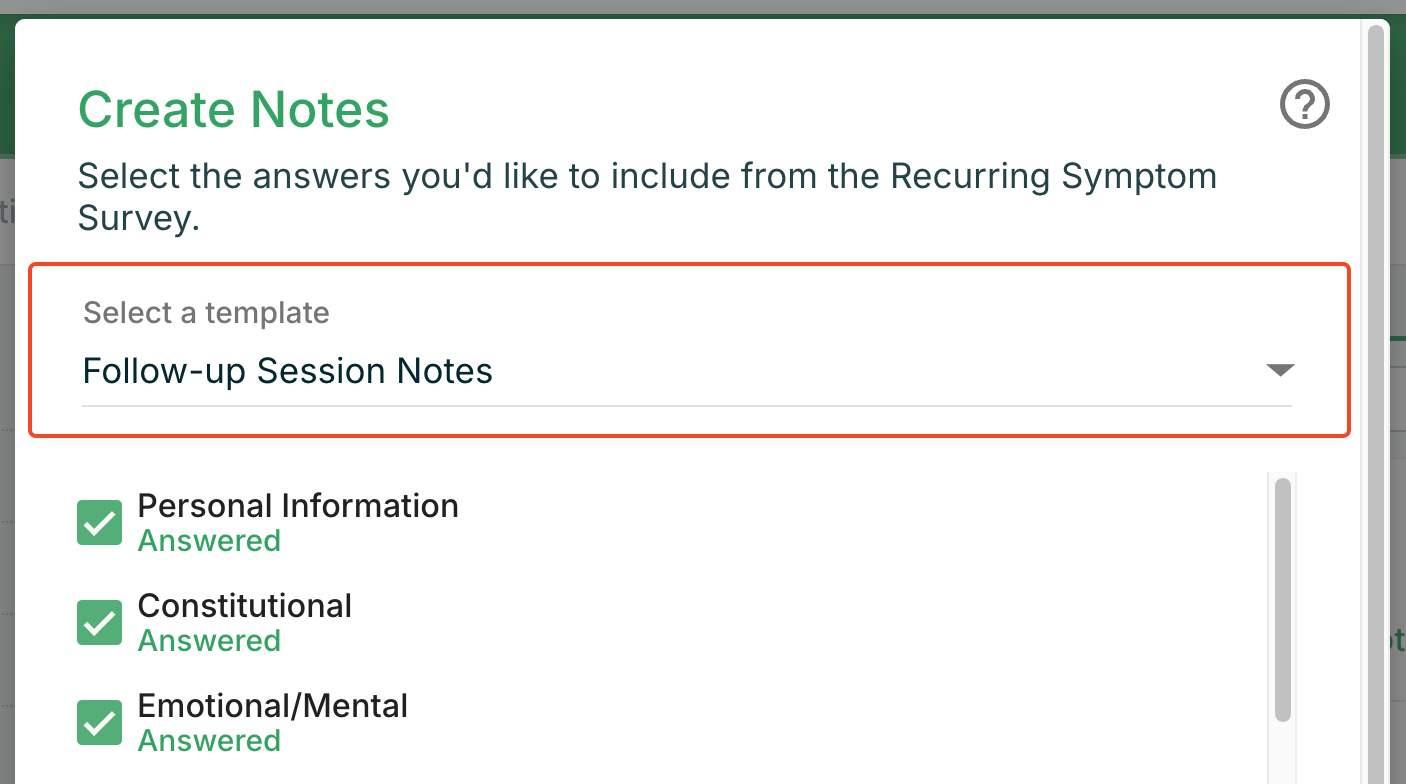Viewport: 1406px width, 784px height.
Task: Click the white checkmark beside Emotional/Mental
Action: [x=100, y=723]
